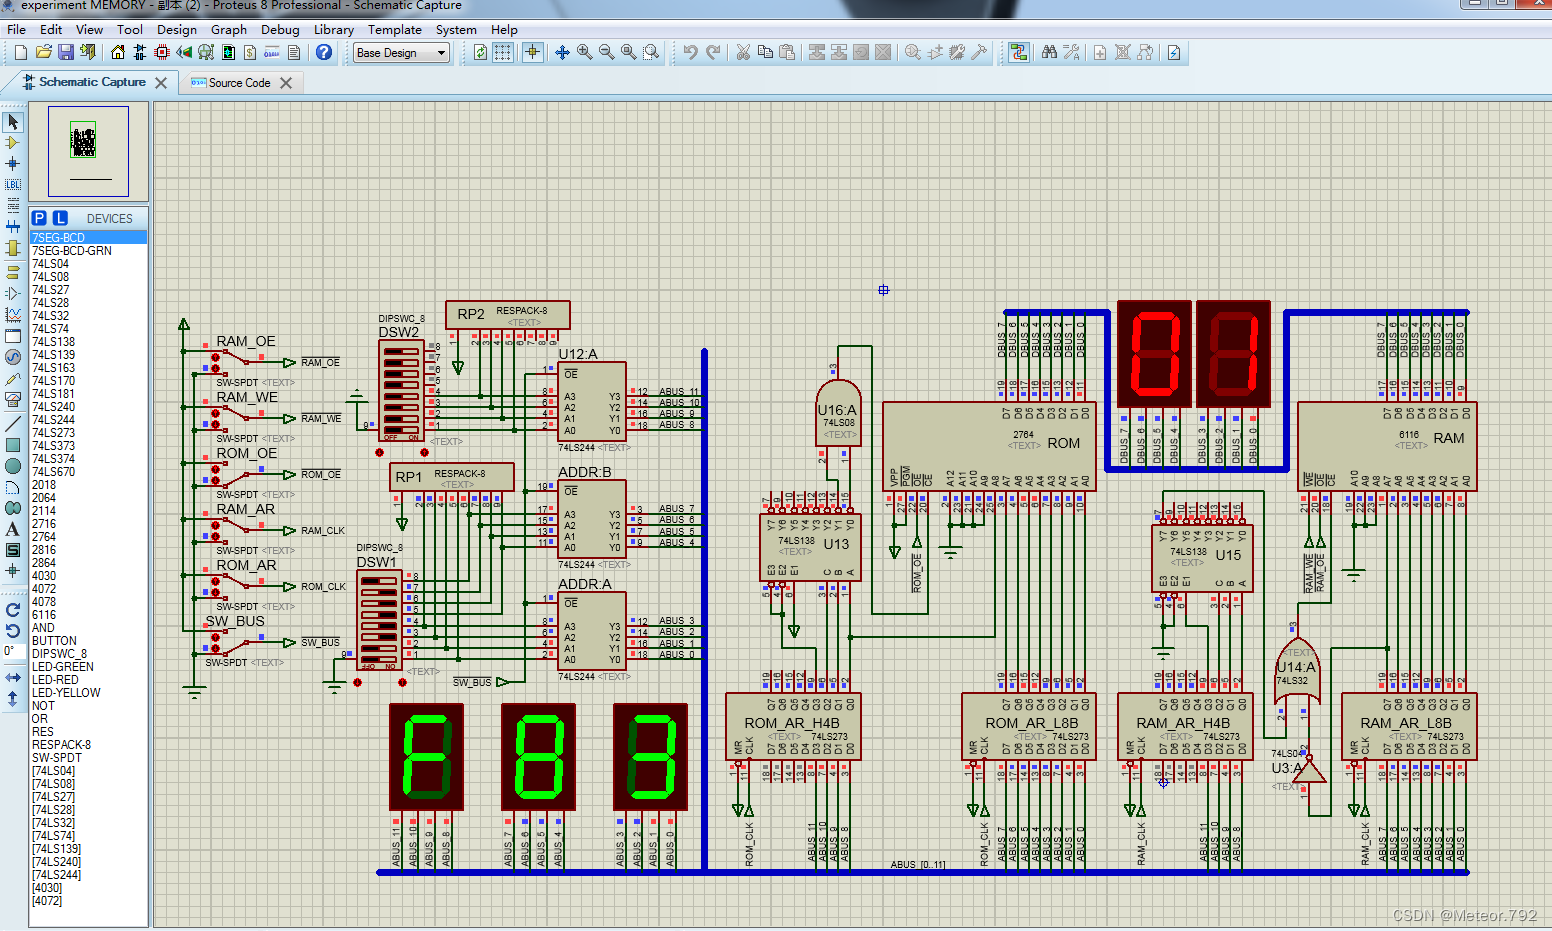
Task: Open the Design menu
Action: click(x=177, y=29)
